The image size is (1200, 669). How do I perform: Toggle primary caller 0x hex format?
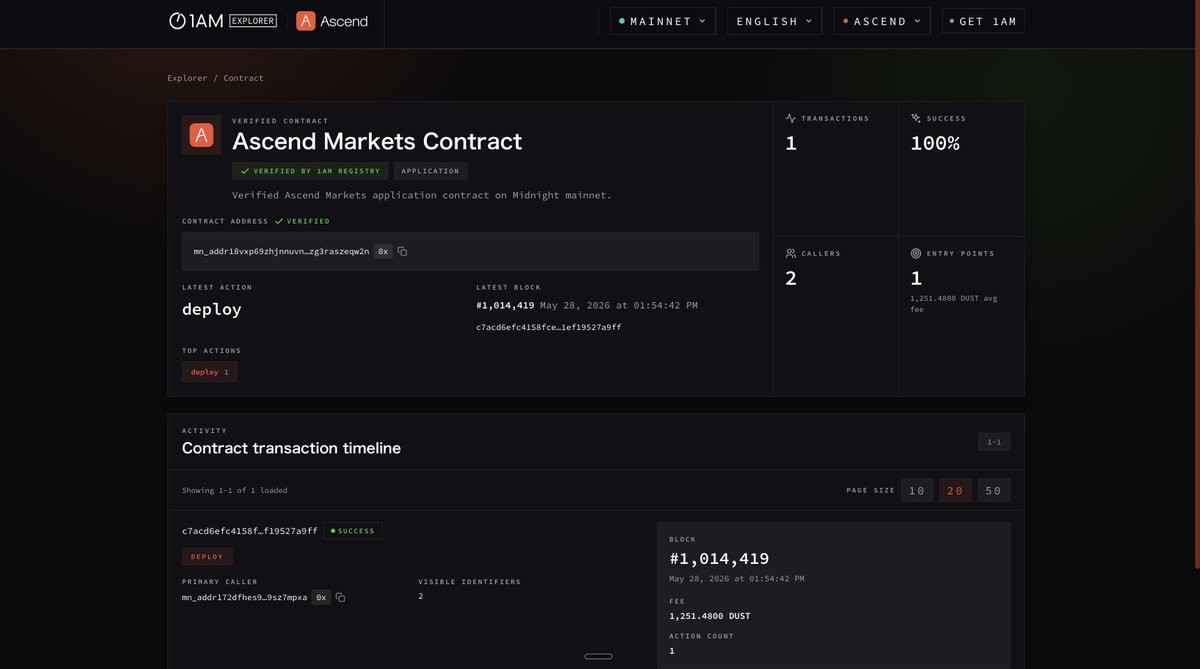pos(321,597)
